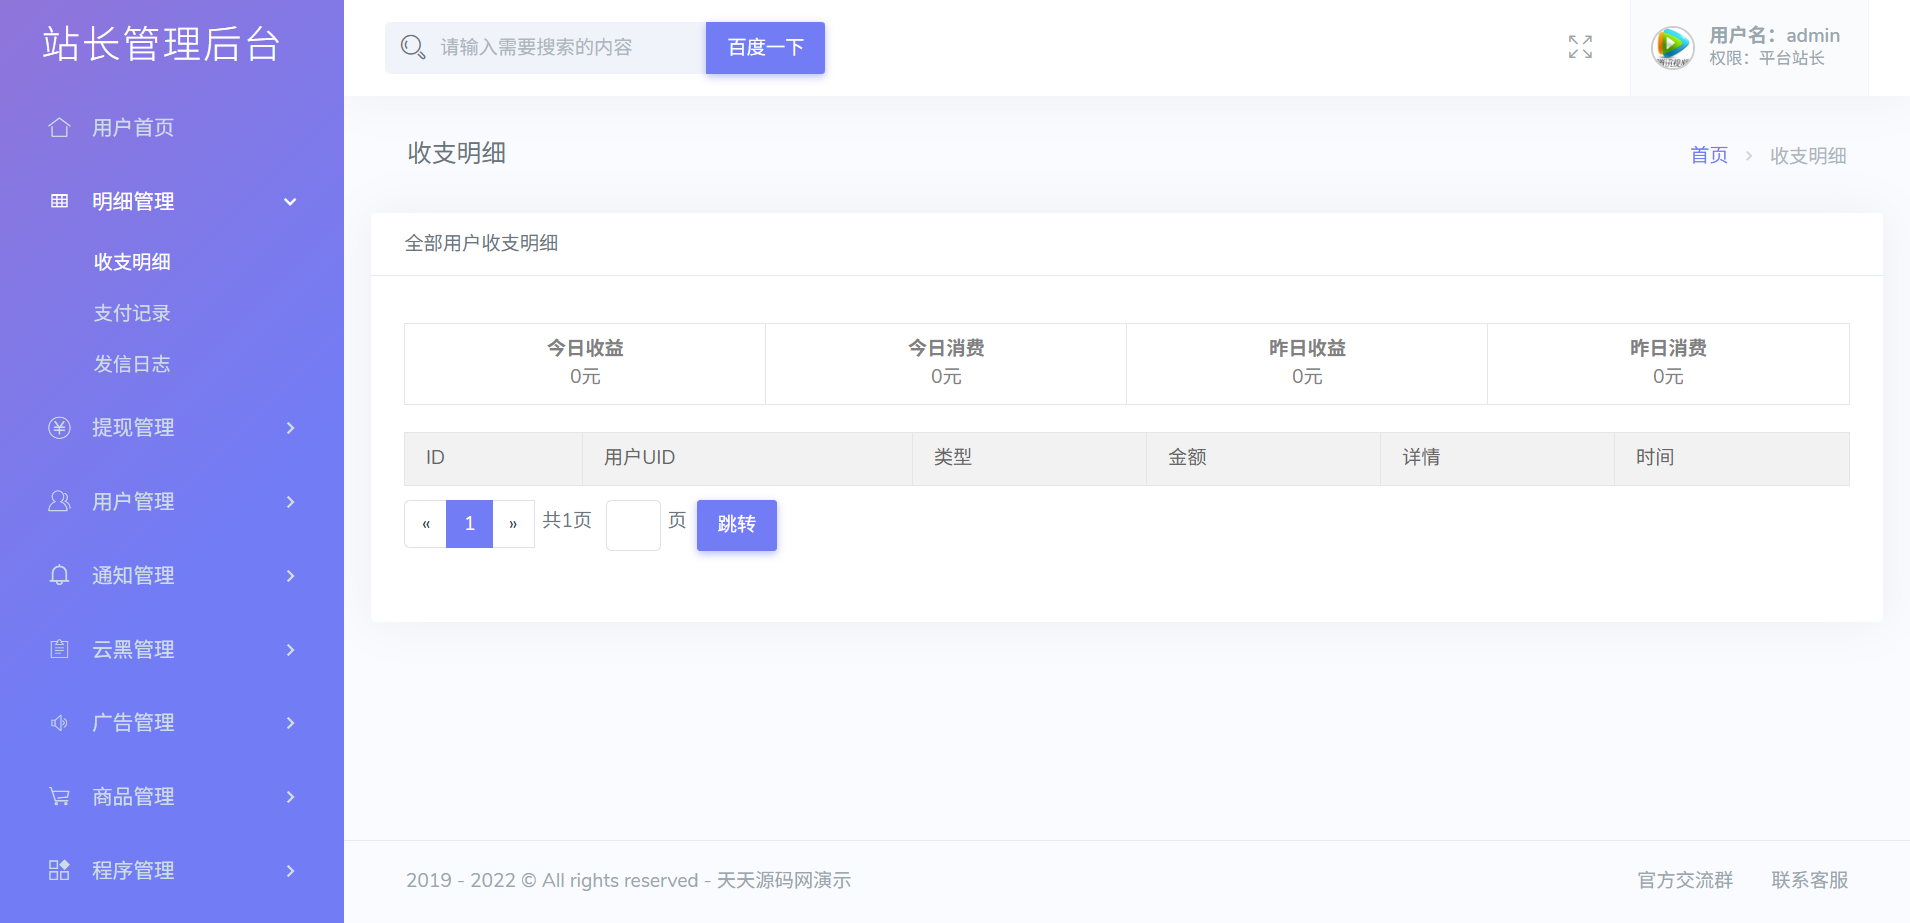Click the 明细管理 grid icon in sidebar
Viewport: 1910px width, 923px height.
coord(59,201)
